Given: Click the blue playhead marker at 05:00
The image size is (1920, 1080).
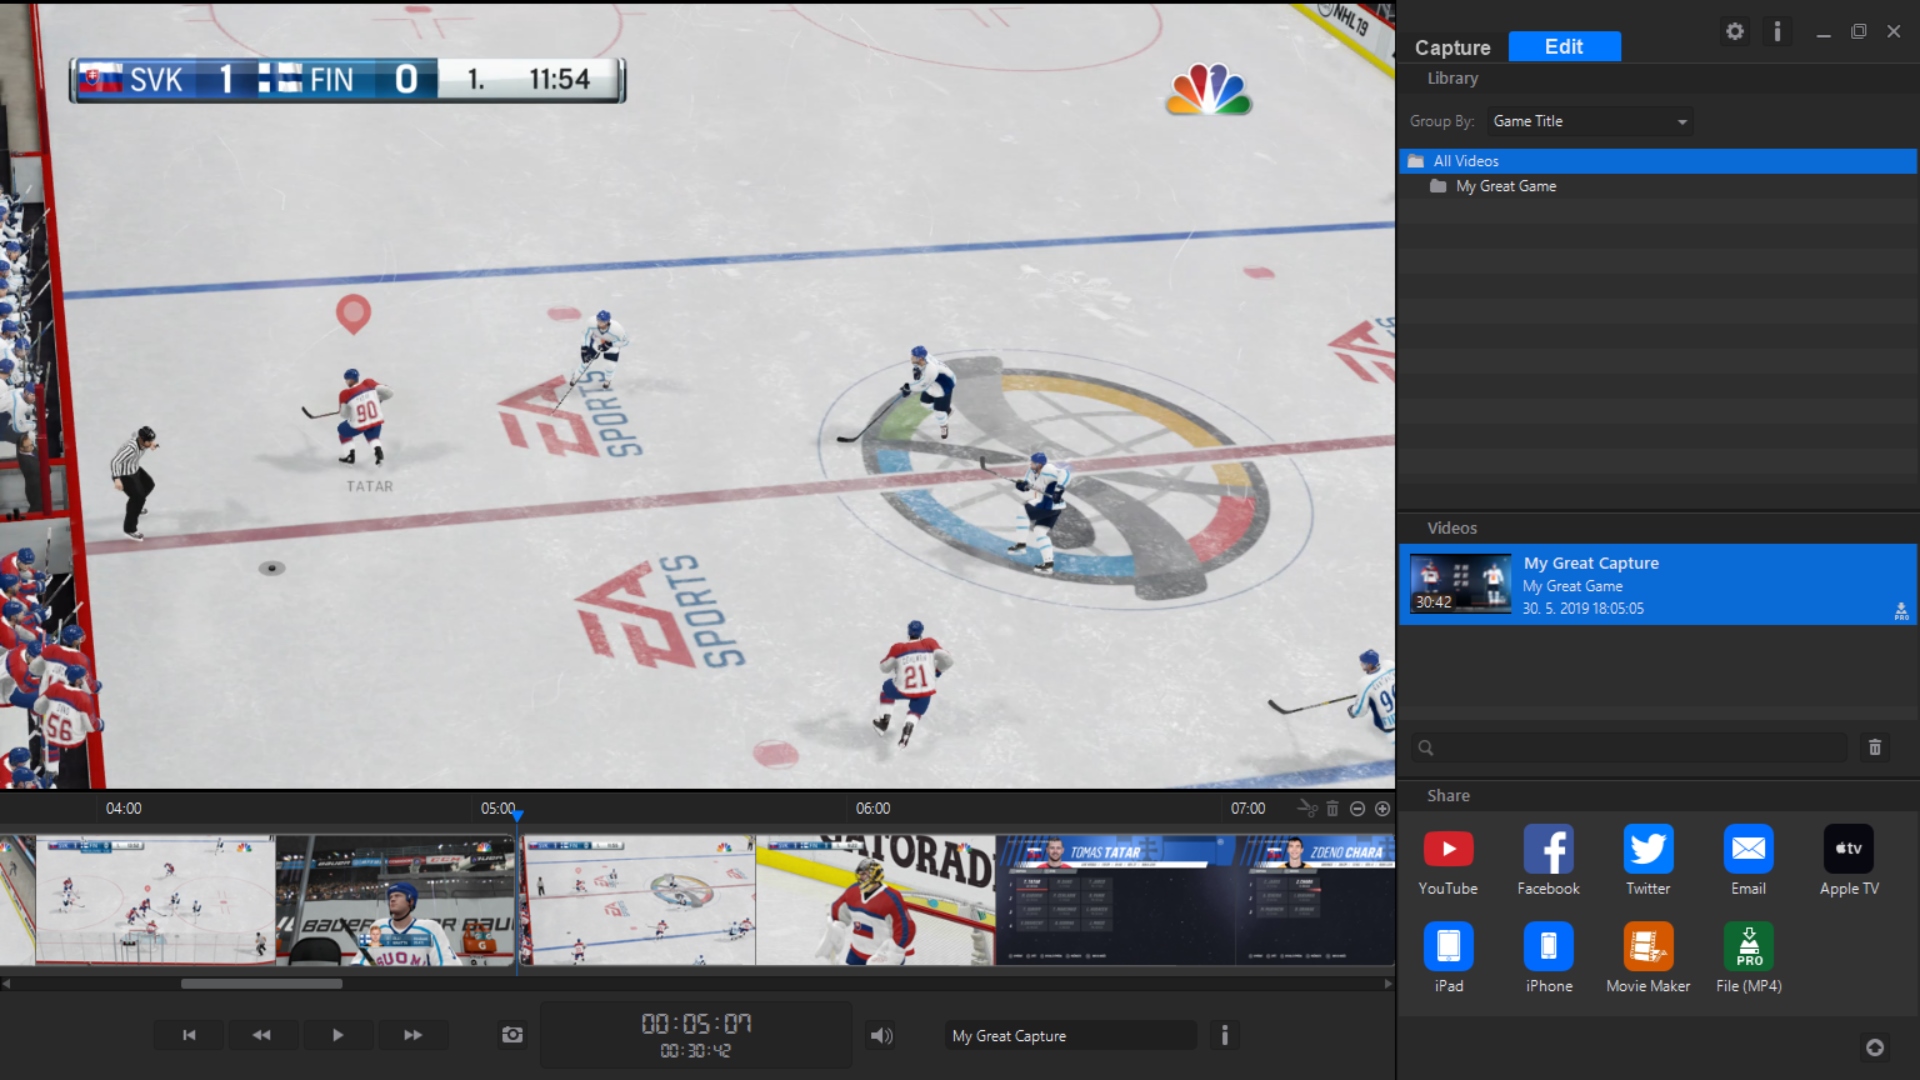Looking at the screenshot, I should point(518,816).
